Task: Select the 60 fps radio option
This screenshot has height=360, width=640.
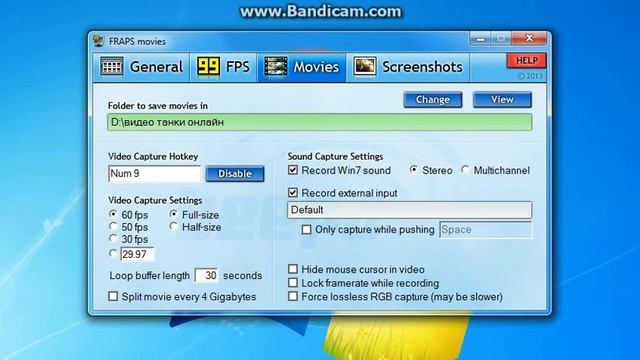Action: (x=113, y=214)
